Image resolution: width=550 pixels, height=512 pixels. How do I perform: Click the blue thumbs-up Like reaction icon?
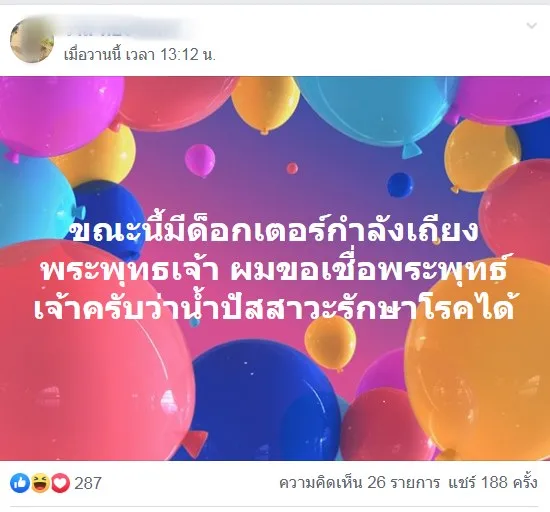20,483
